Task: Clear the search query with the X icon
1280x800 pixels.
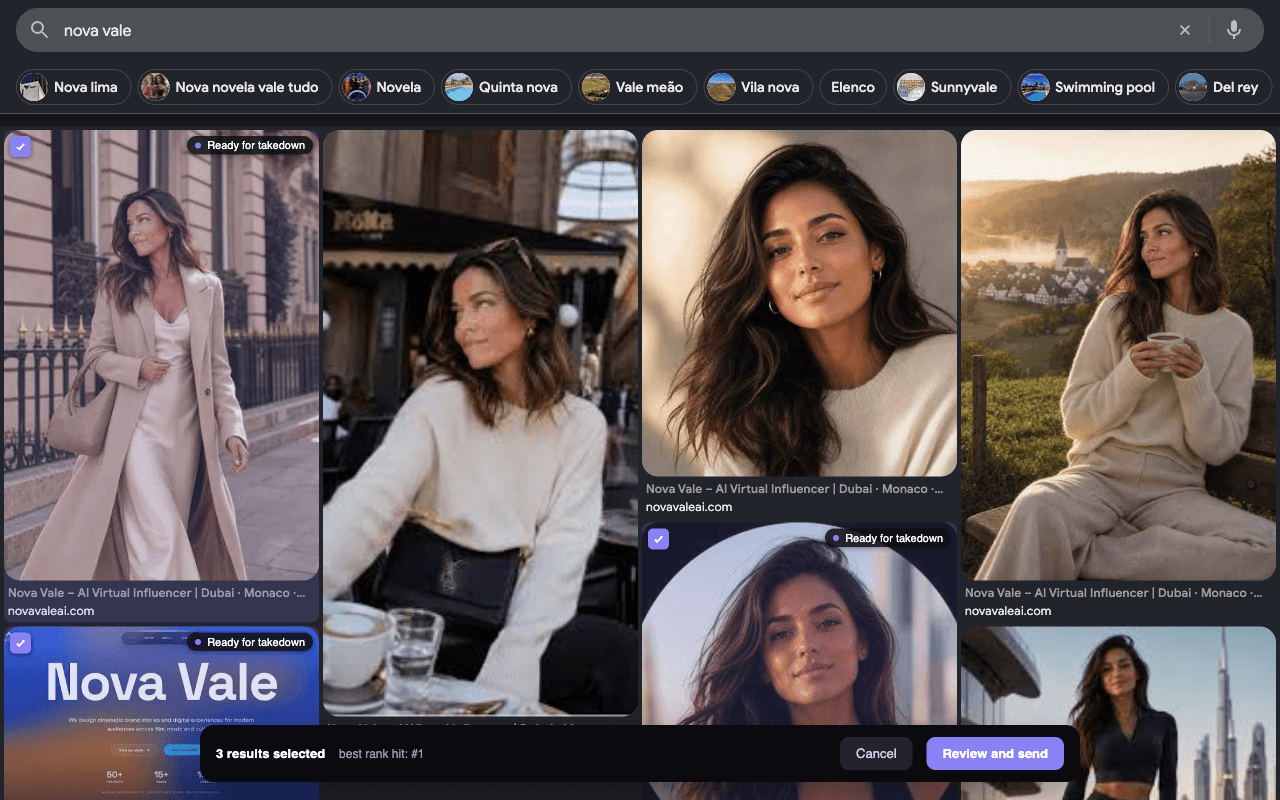Action: click(x=1185, y=30)
